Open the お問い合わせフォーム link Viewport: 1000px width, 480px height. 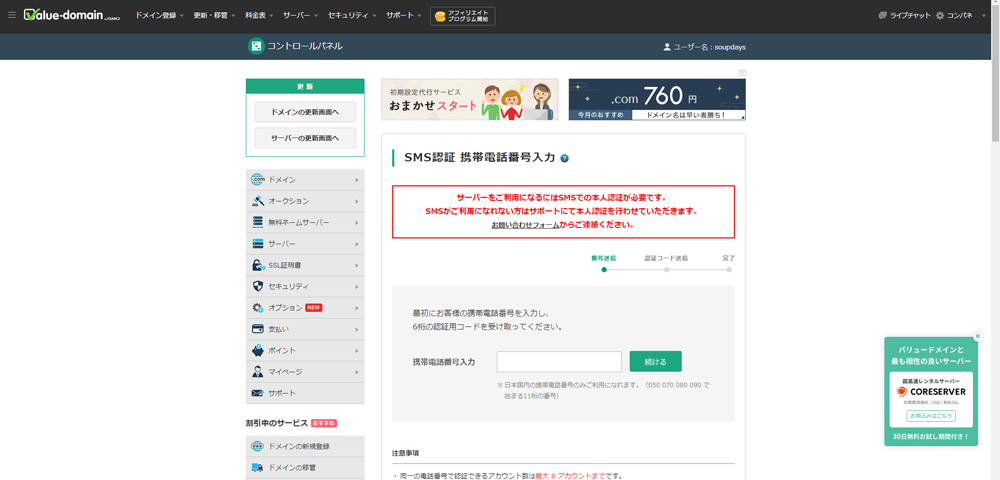525,225
